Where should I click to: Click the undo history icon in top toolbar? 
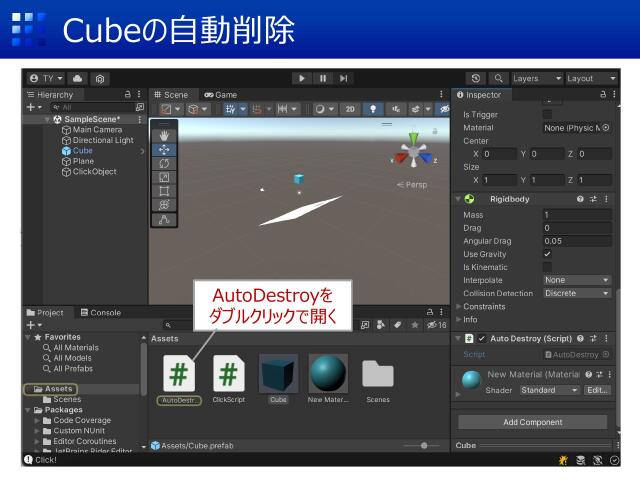(x=475, y=78)
